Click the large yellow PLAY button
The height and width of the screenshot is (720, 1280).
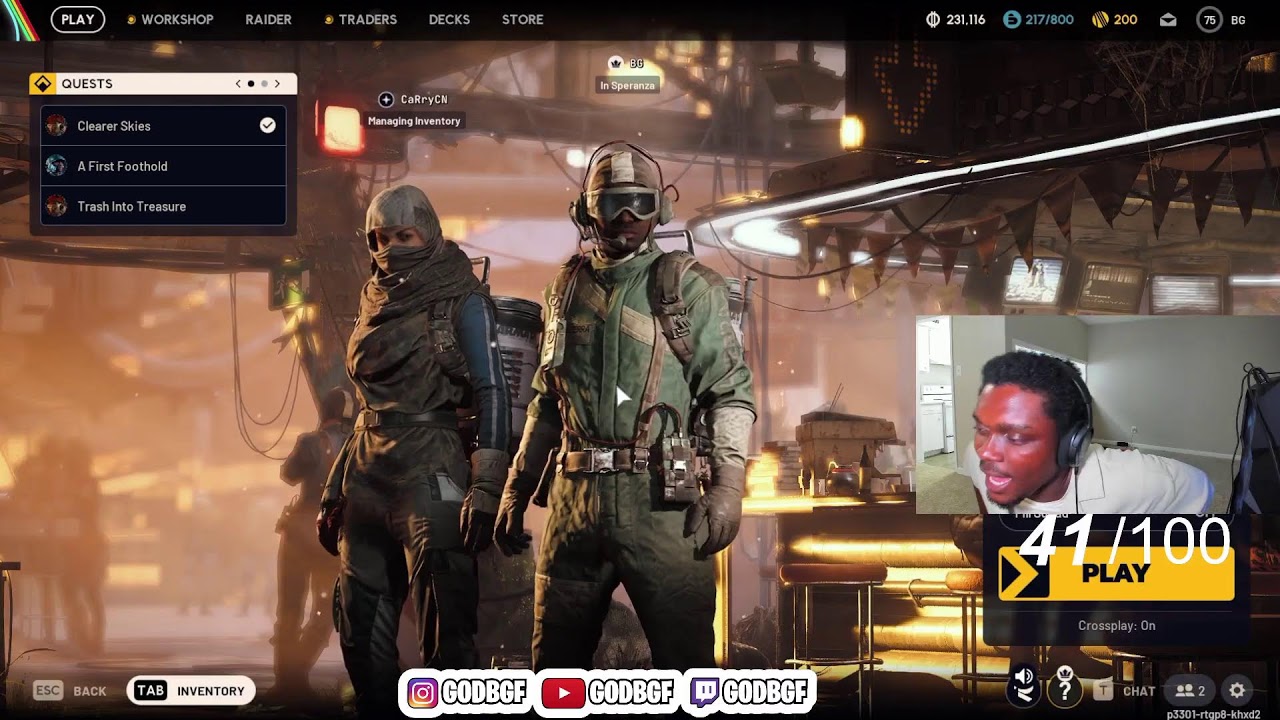1116,573
